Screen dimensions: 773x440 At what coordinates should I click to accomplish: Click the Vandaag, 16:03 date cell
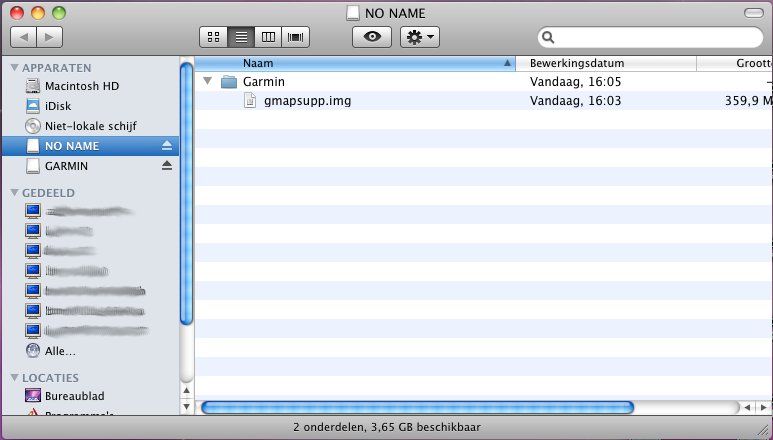point(575,101)
